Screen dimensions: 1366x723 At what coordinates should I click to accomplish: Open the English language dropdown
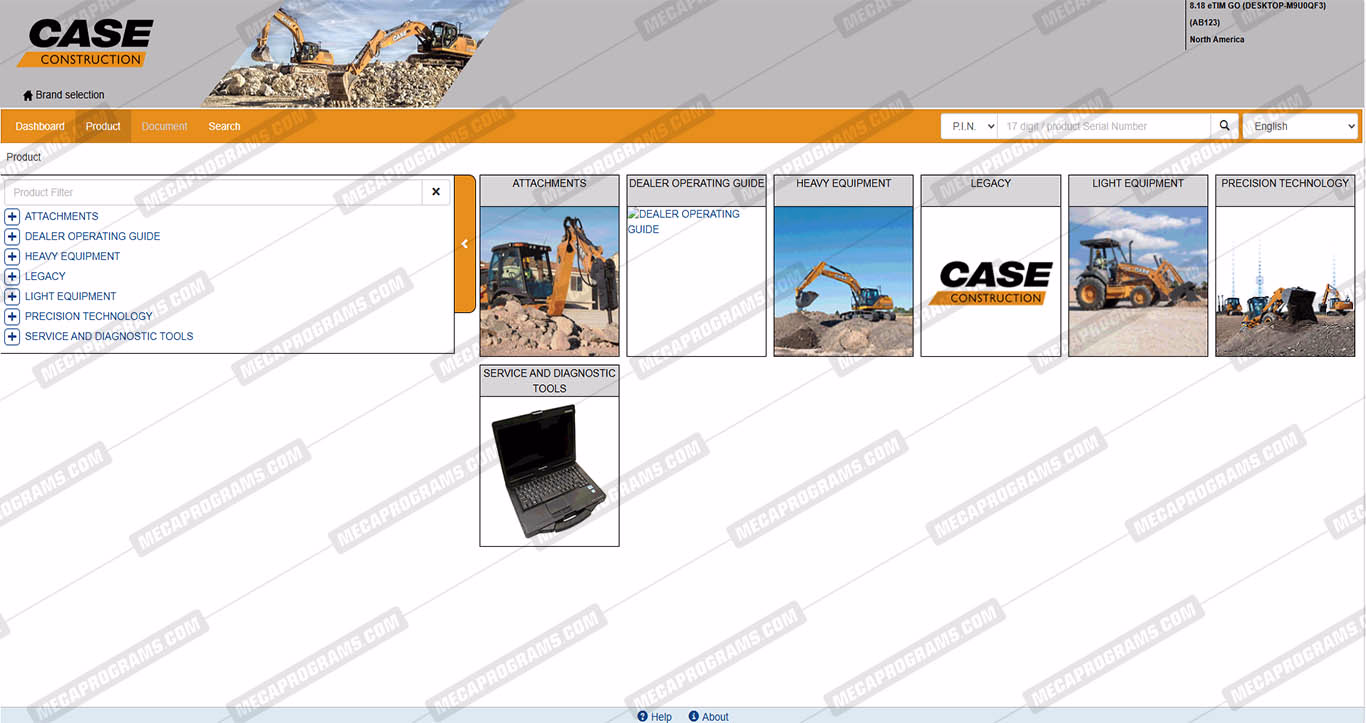[1300, 126]
